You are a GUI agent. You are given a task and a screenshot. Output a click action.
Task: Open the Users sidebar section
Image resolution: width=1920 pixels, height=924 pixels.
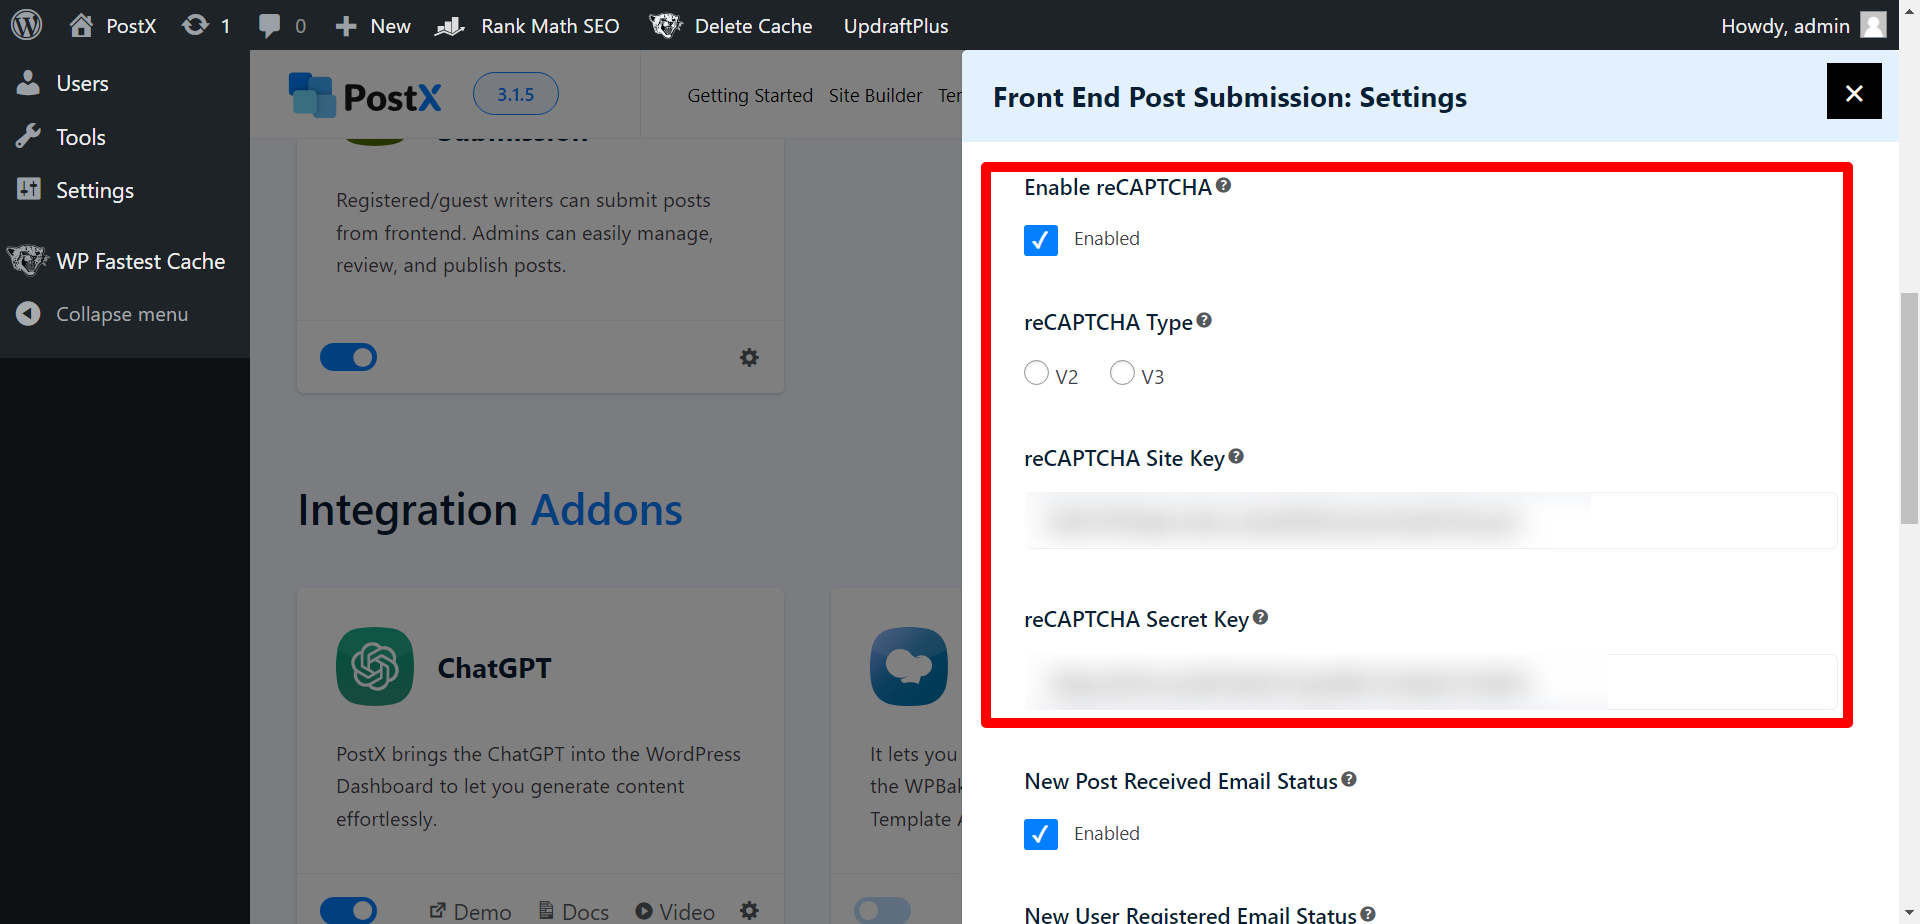[81, 83]
